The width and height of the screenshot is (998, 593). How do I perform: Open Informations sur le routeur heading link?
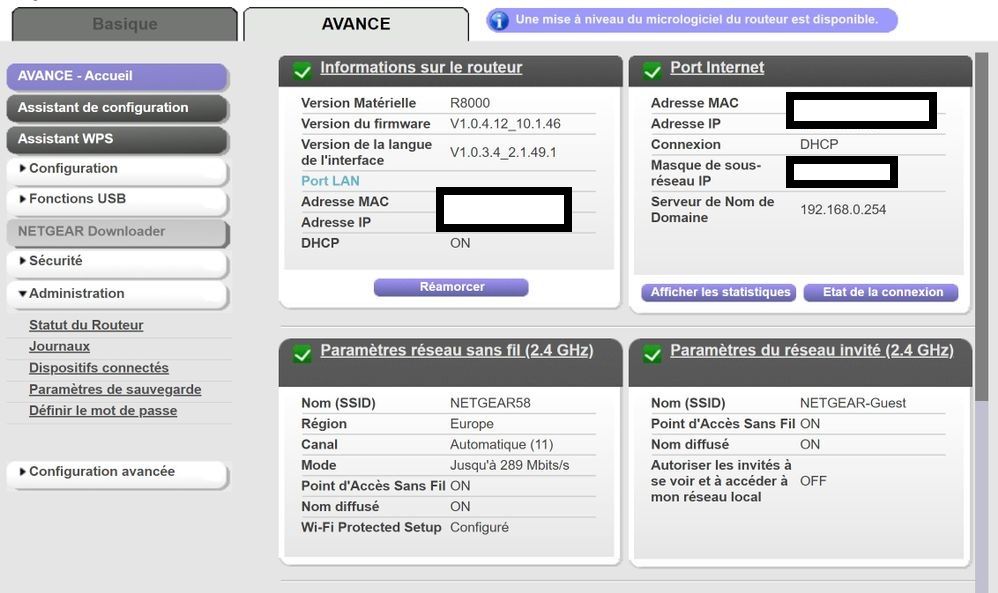[421, 67]
